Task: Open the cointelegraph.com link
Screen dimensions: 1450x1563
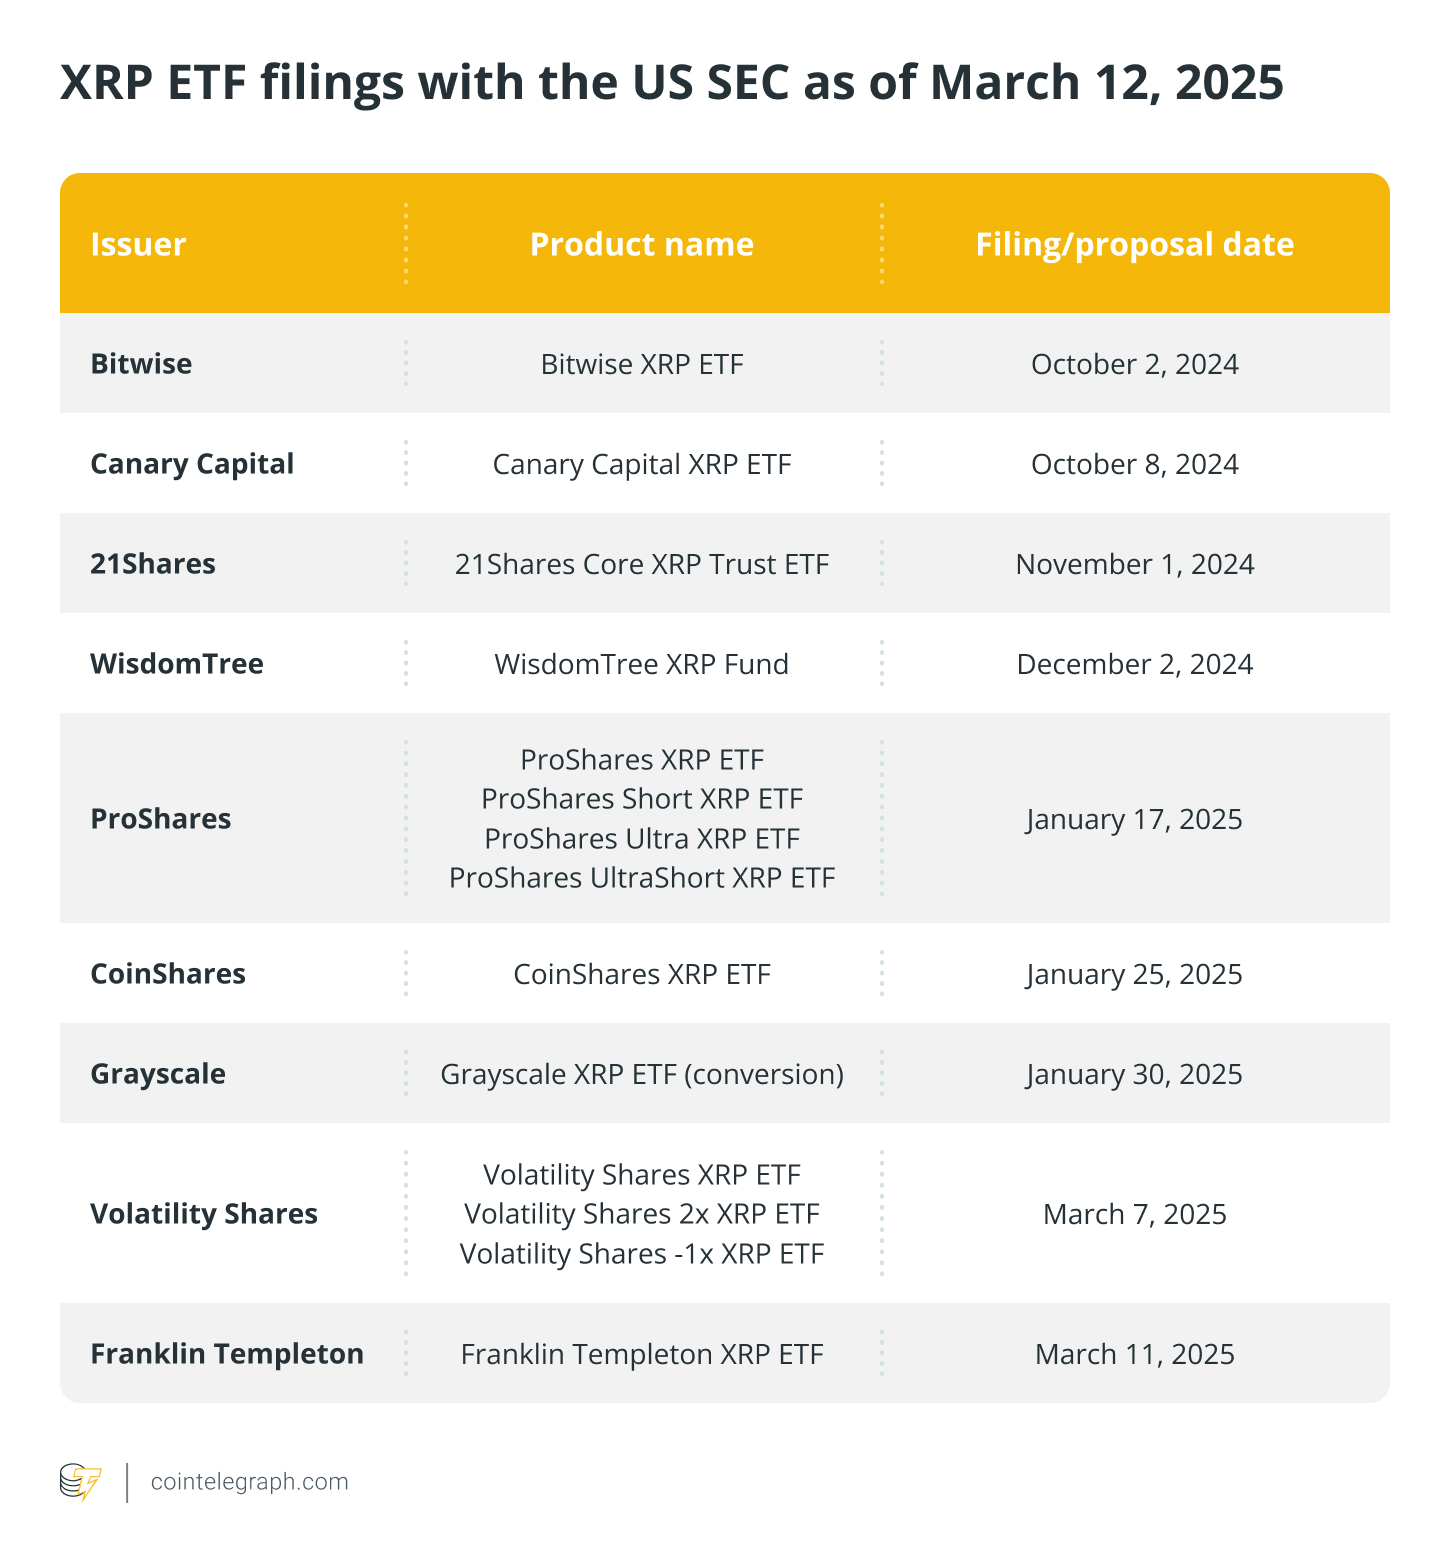Action: (249, 1482)
